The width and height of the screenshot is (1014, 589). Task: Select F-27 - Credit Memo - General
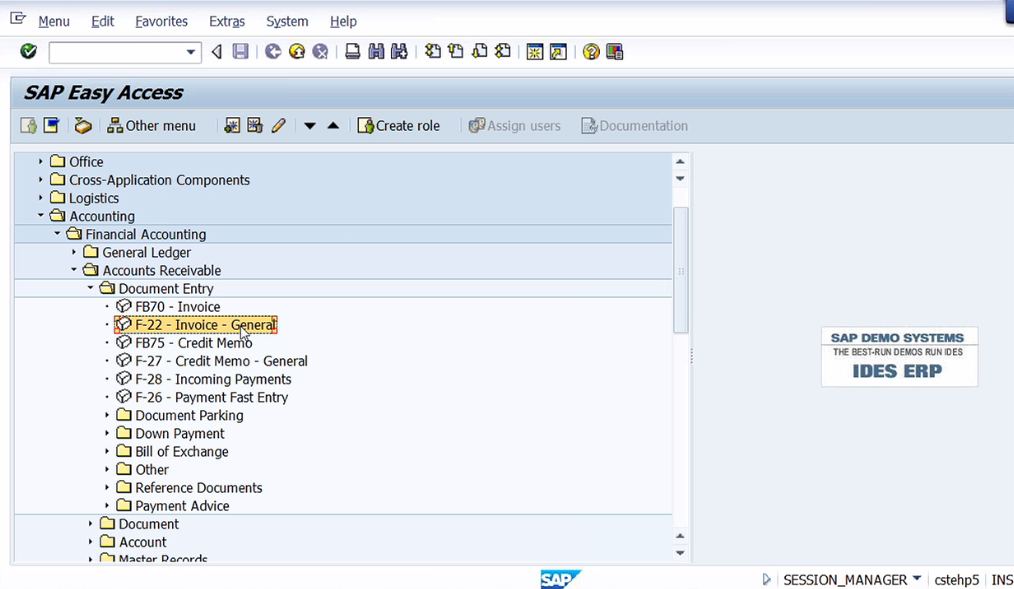pyautogui.click(x=221, y=361)
